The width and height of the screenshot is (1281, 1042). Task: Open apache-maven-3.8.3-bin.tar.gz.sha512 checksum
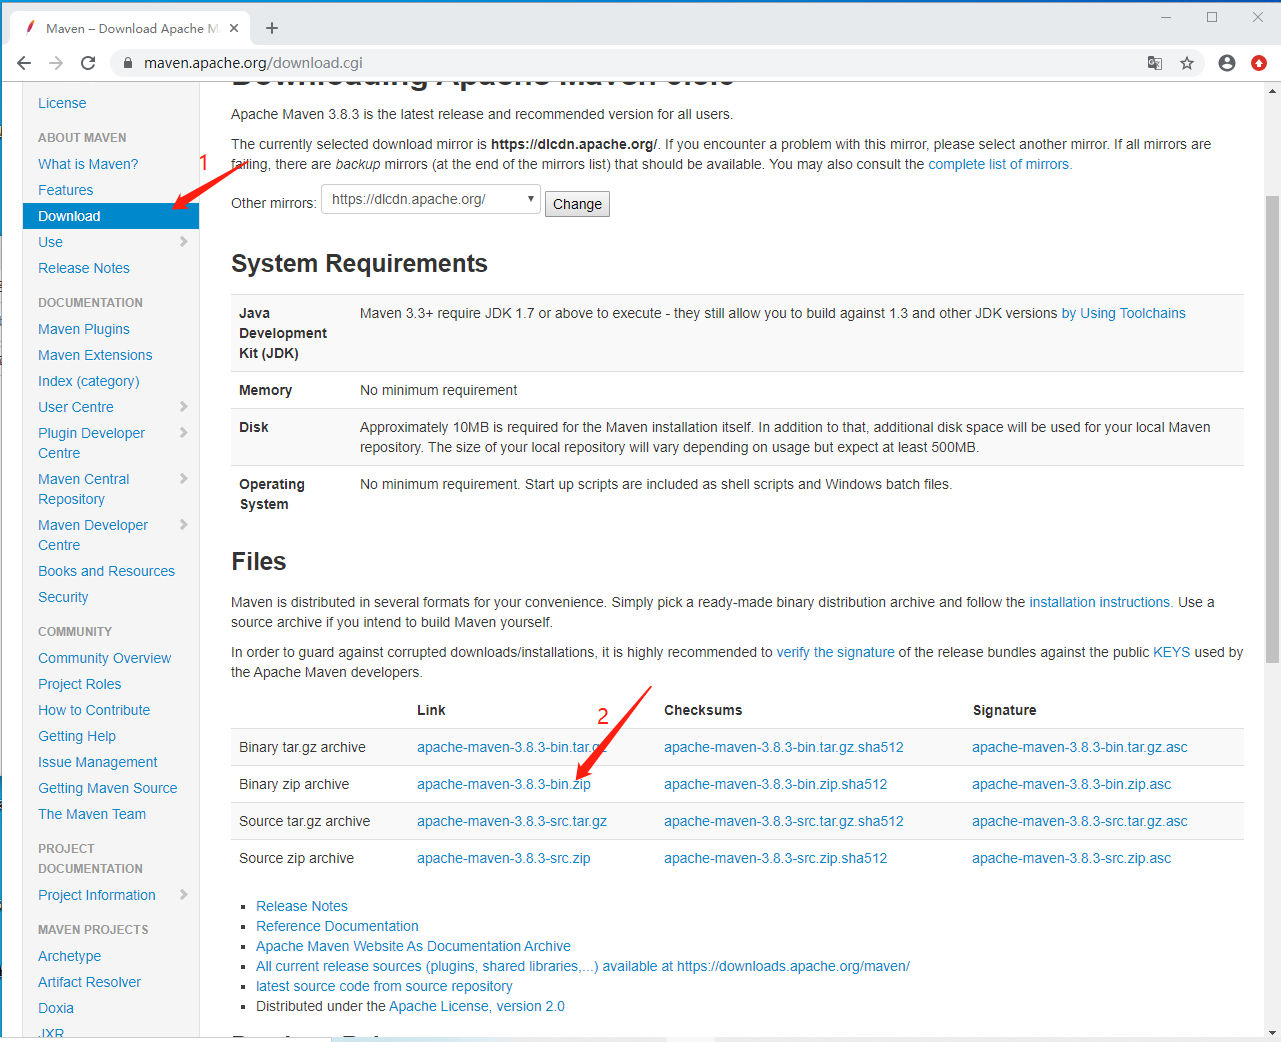pyautogui.click(x=784, y=747)
